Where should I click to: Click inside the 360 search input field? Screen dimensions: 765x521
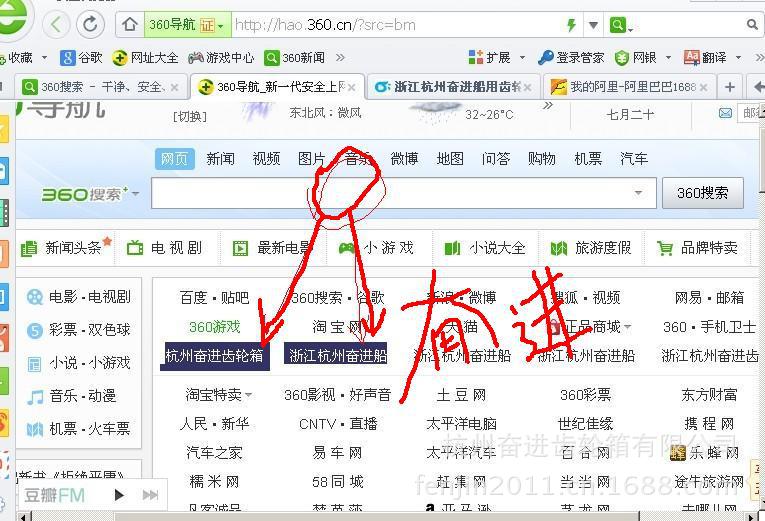coord(403,193)
